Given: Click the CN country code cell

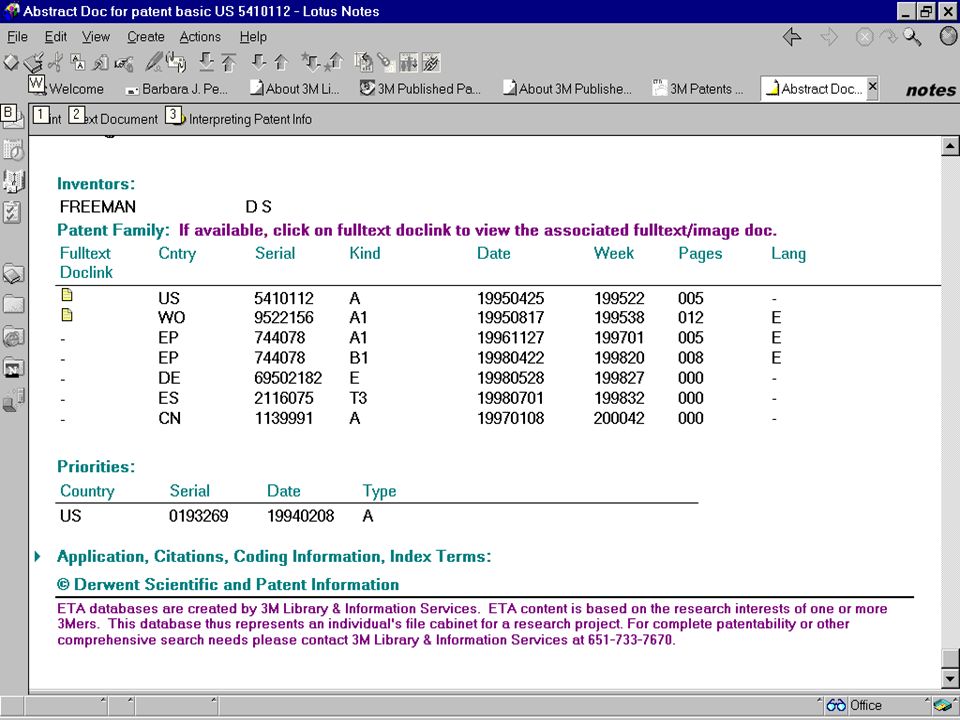Looking at the screenshot, I should click(169, 418).
